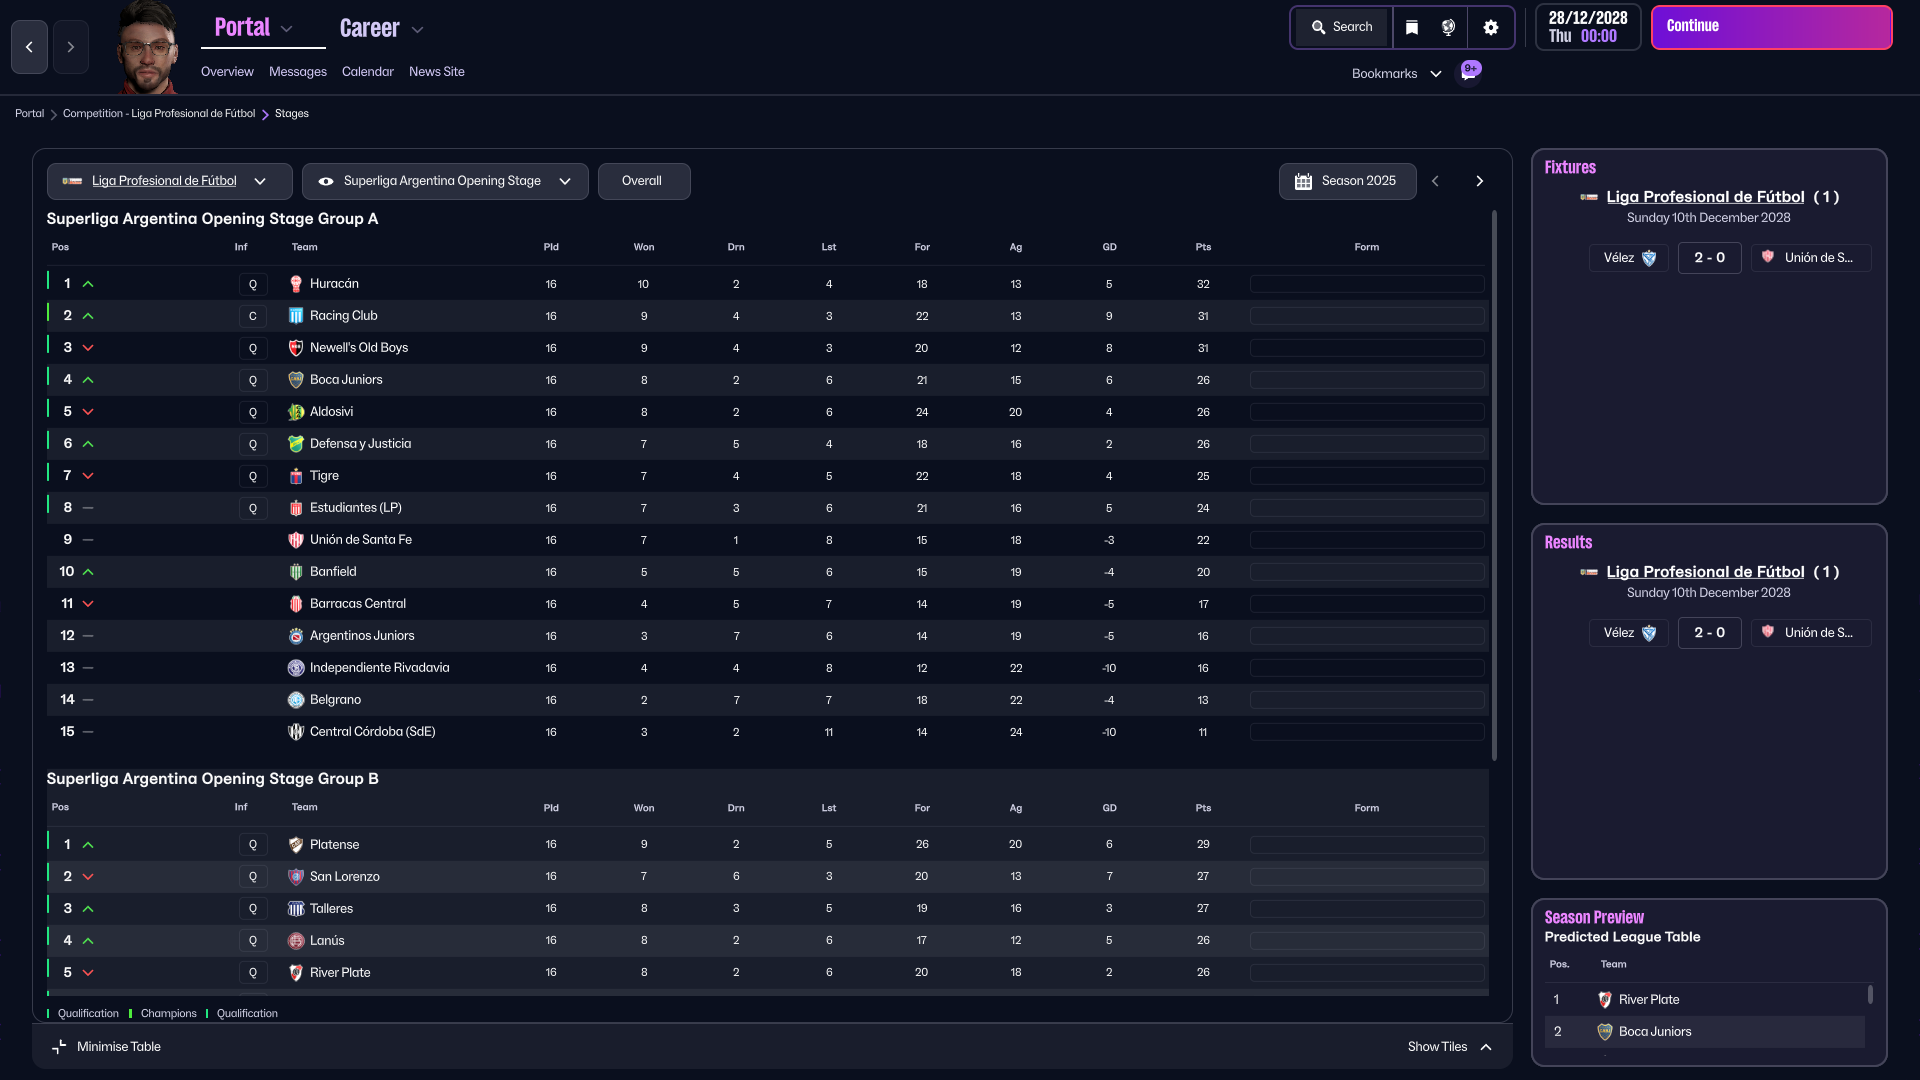The height and width of the screenshot is (1080, 1920).
Task: Collapse tiles with Show Tiles chevron
Action: pyautogui.click(x=1486, y=1046)
